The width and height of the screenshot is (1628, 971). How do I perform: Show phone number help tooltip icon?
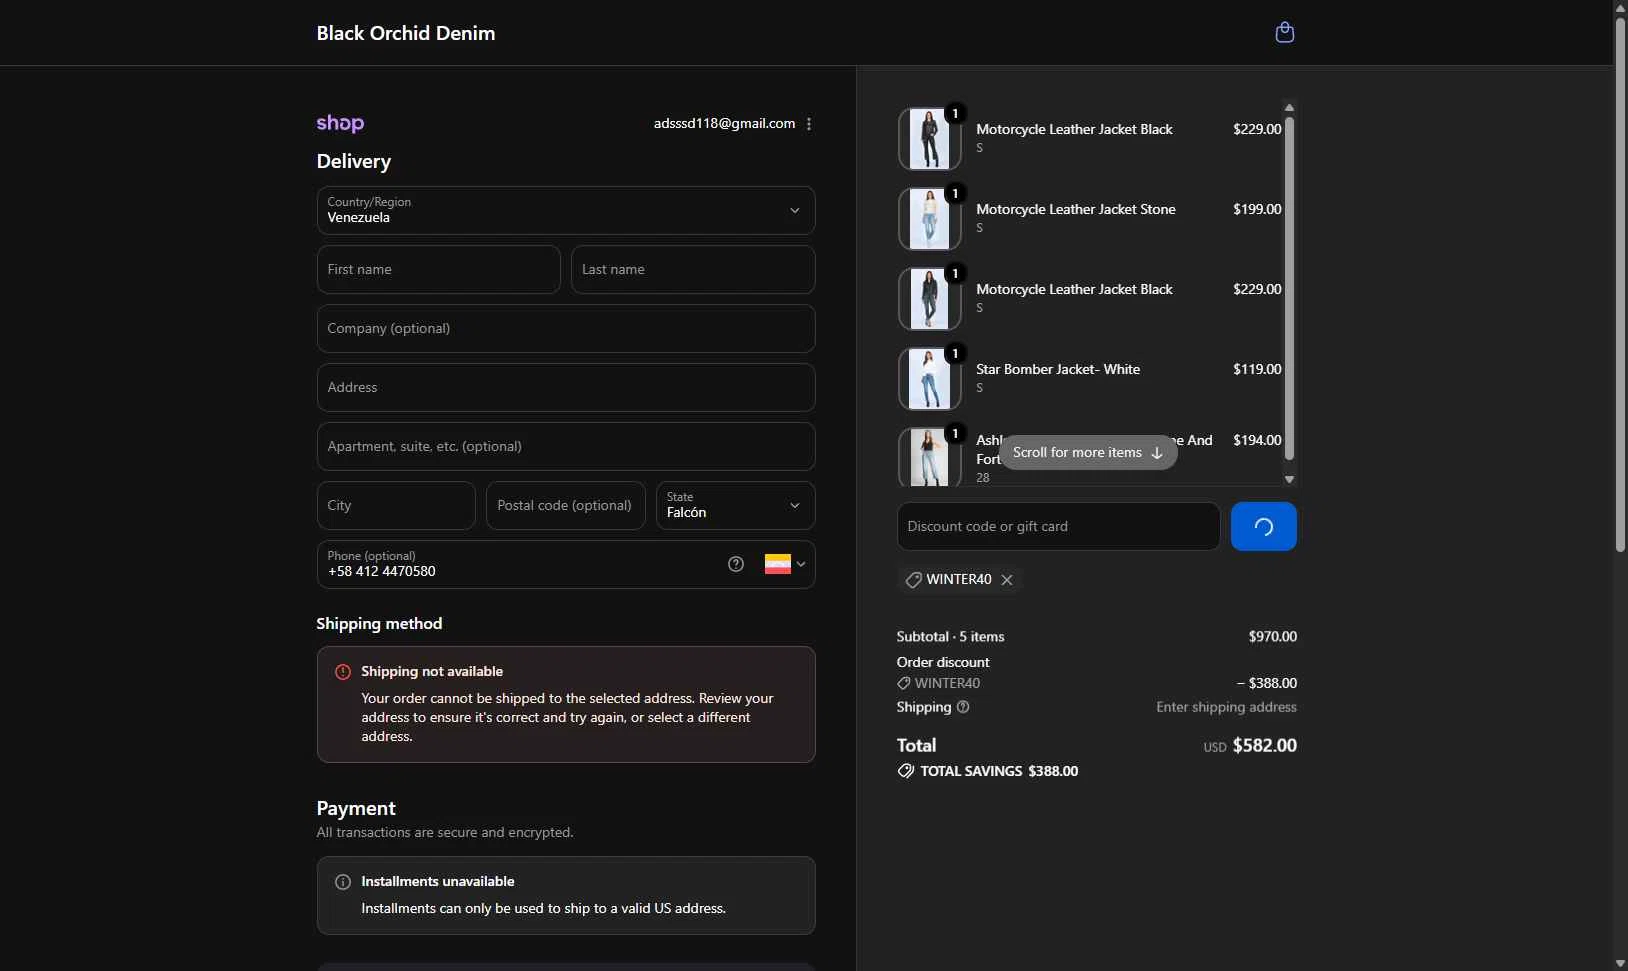(736, 564)
